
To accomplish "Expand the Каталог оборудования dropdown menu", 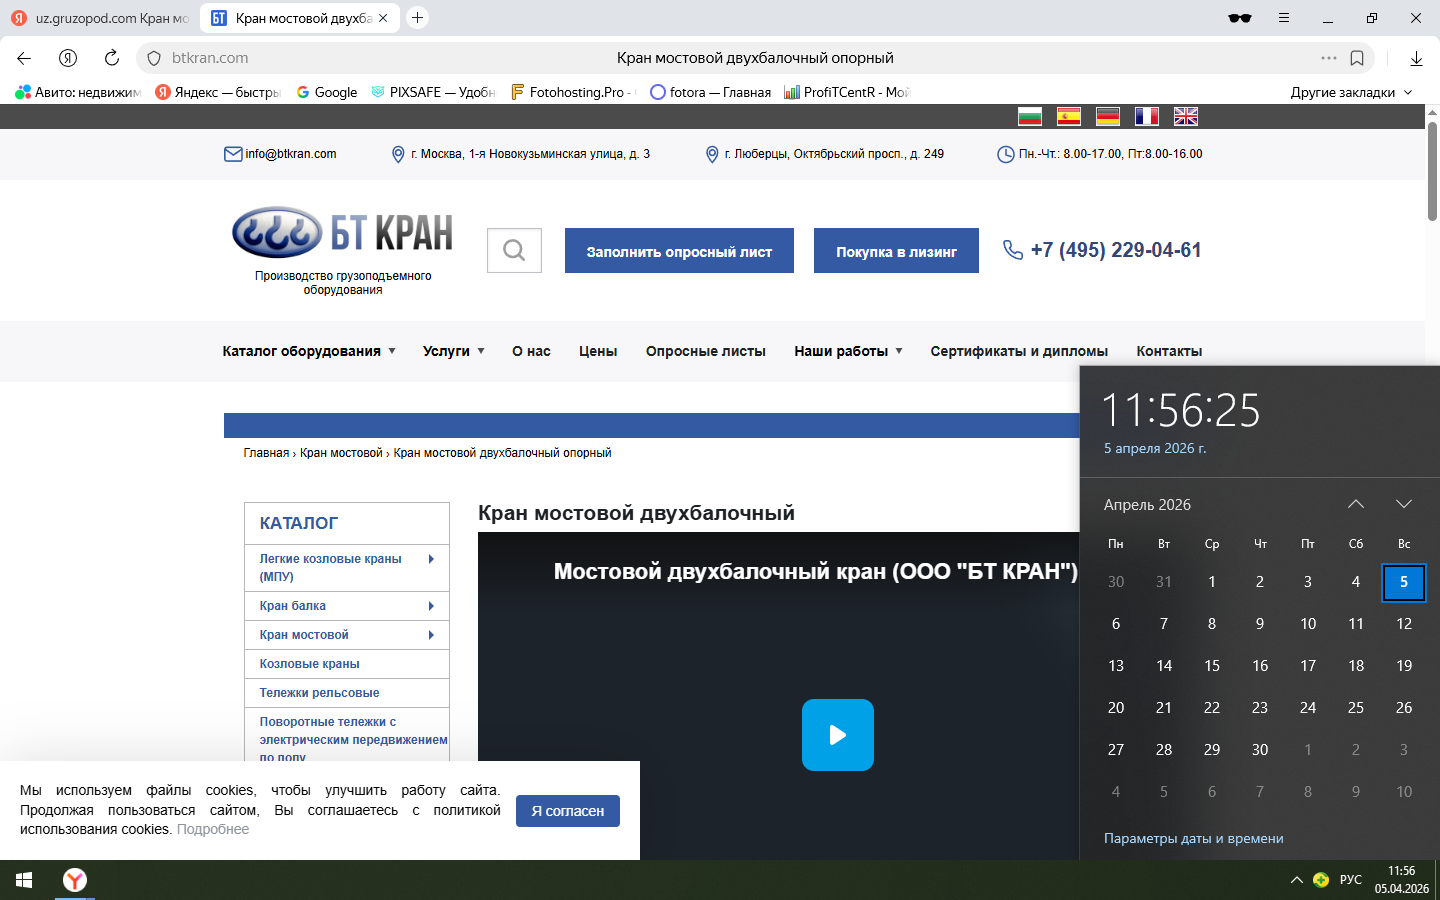I will click(308, 351).
